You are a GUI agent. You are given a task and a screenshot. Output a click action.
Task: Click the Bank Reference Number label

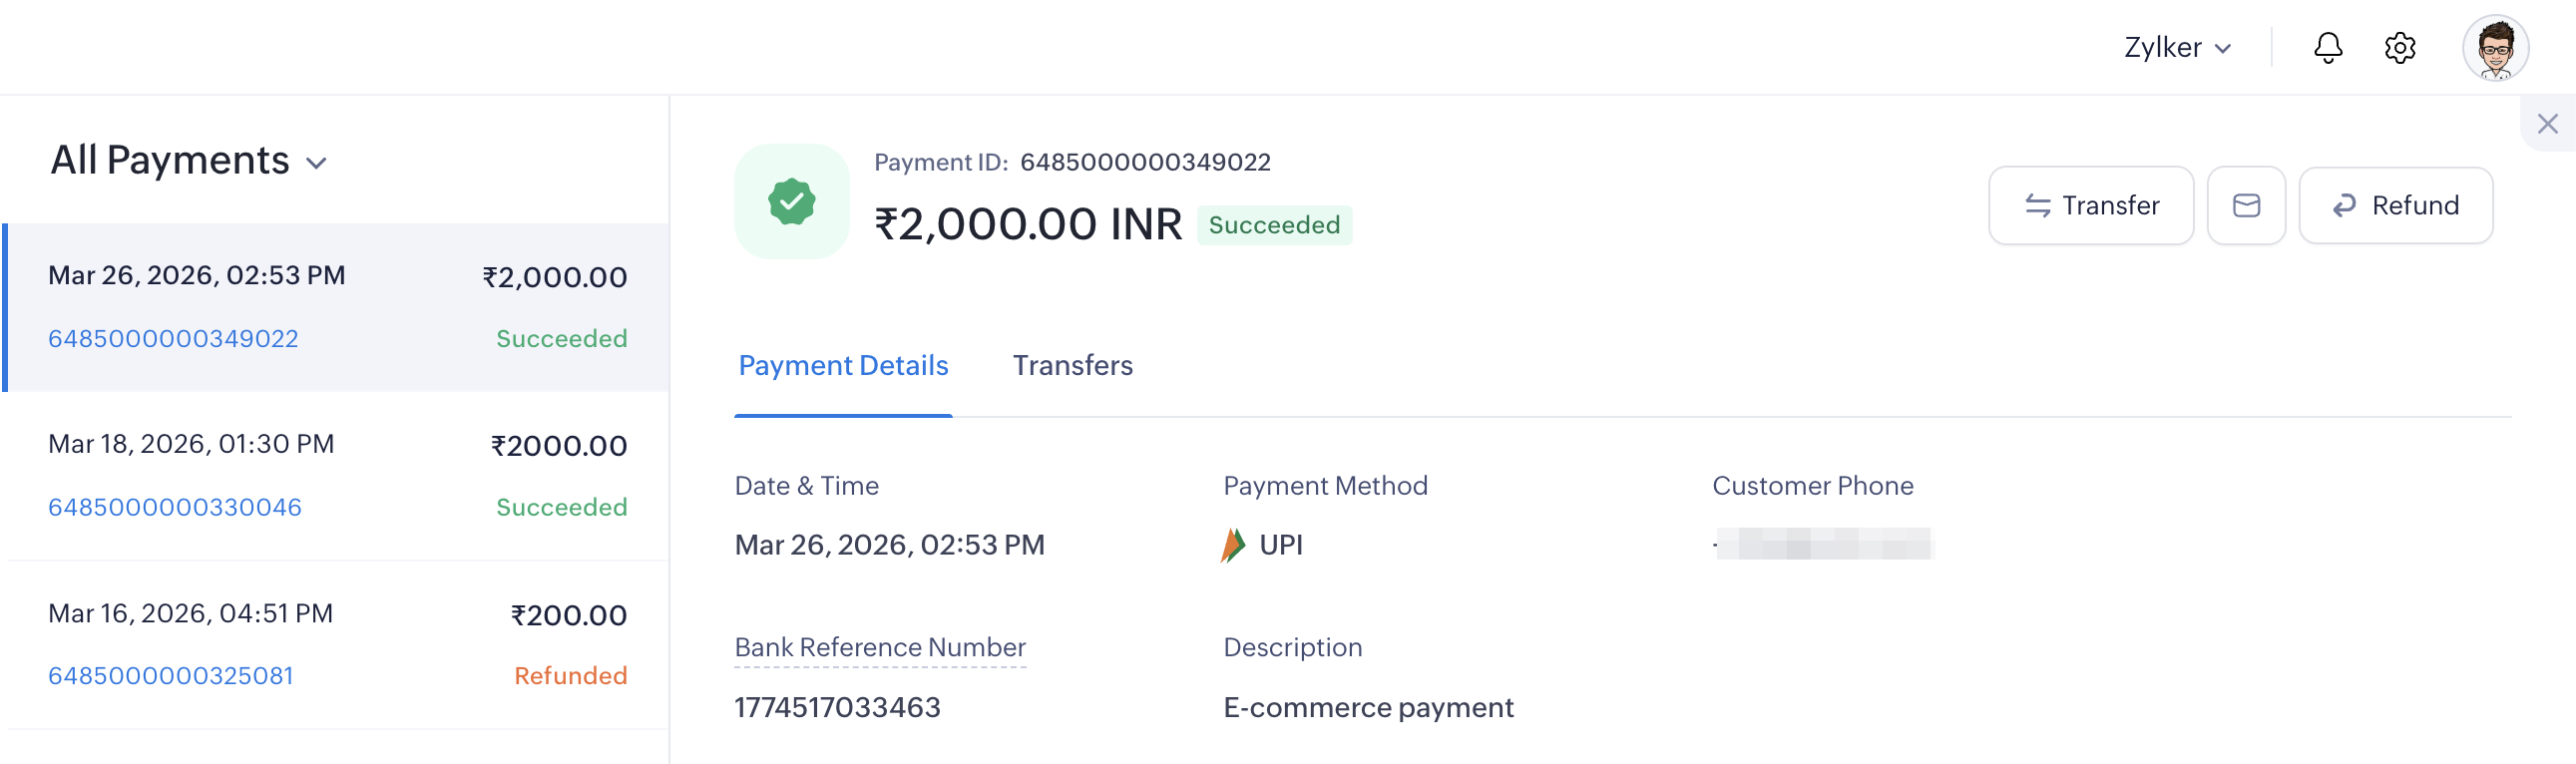[880, 648]
